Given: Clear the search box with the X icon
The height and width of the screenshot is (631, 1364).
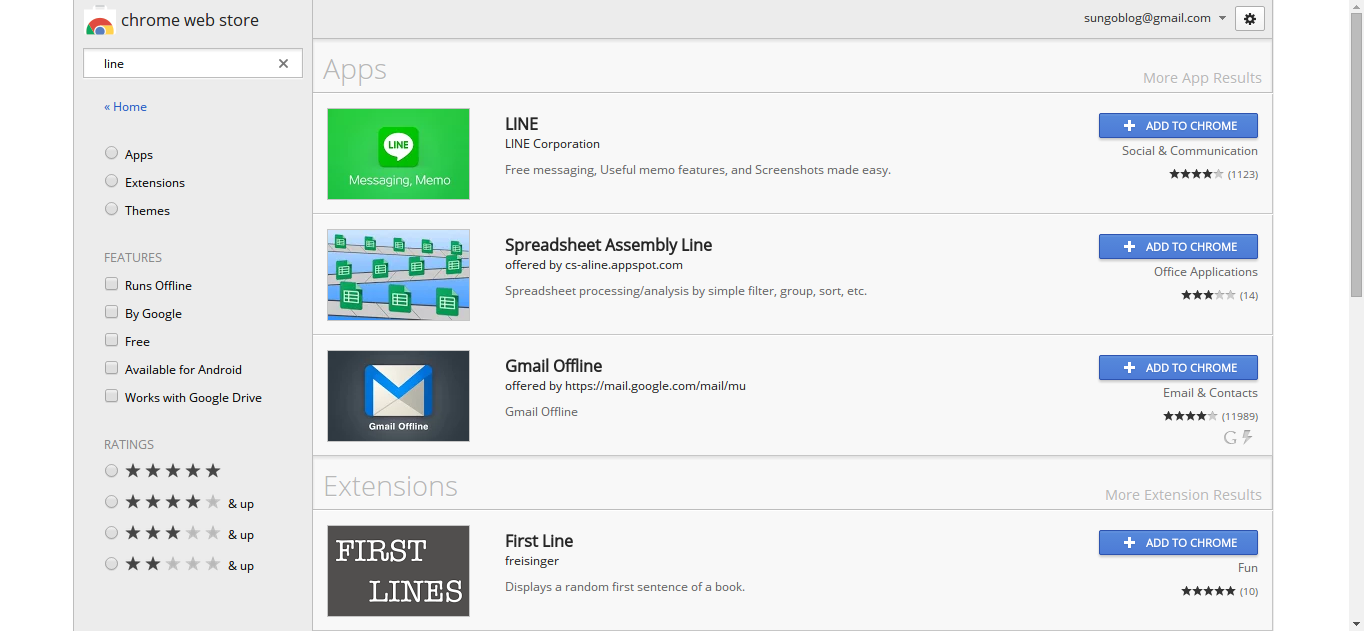Looking at the screenshot, I should [x=283, y=63].
